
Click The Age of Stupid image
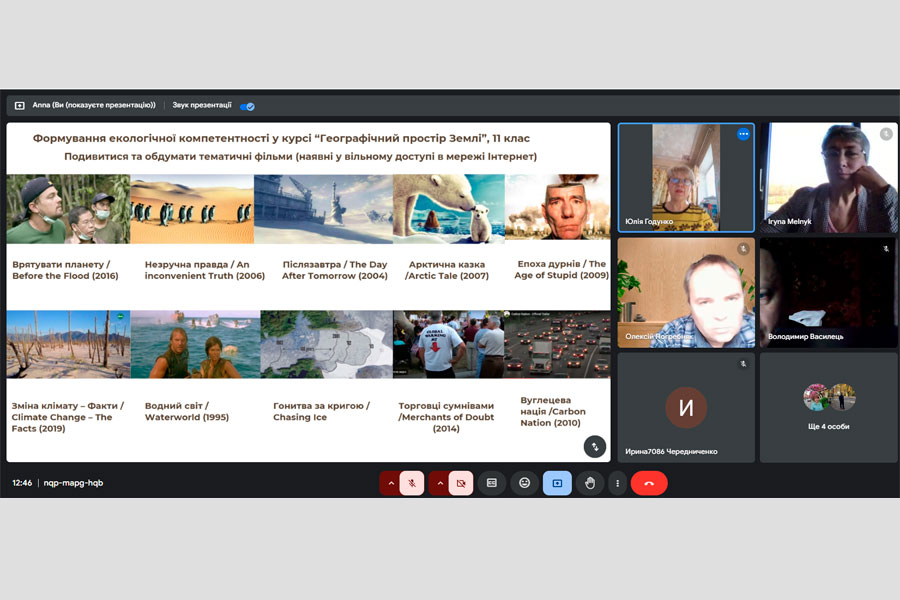[x=557, y=207]
